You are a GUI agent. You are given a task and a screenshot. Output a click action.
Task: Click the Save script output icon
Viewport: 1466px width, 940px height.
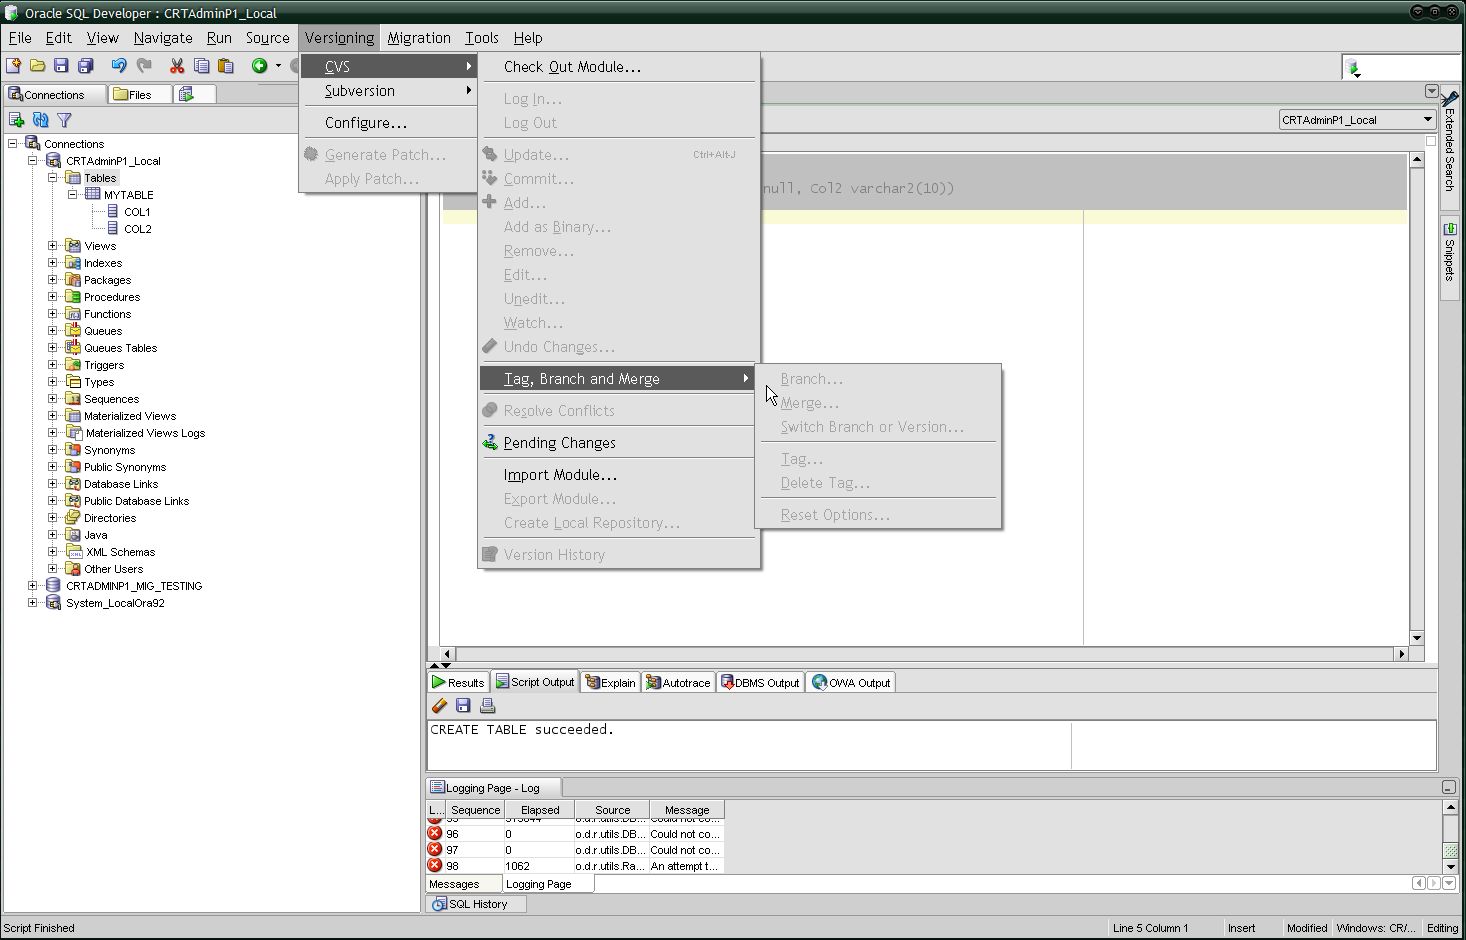coord(463,706)
